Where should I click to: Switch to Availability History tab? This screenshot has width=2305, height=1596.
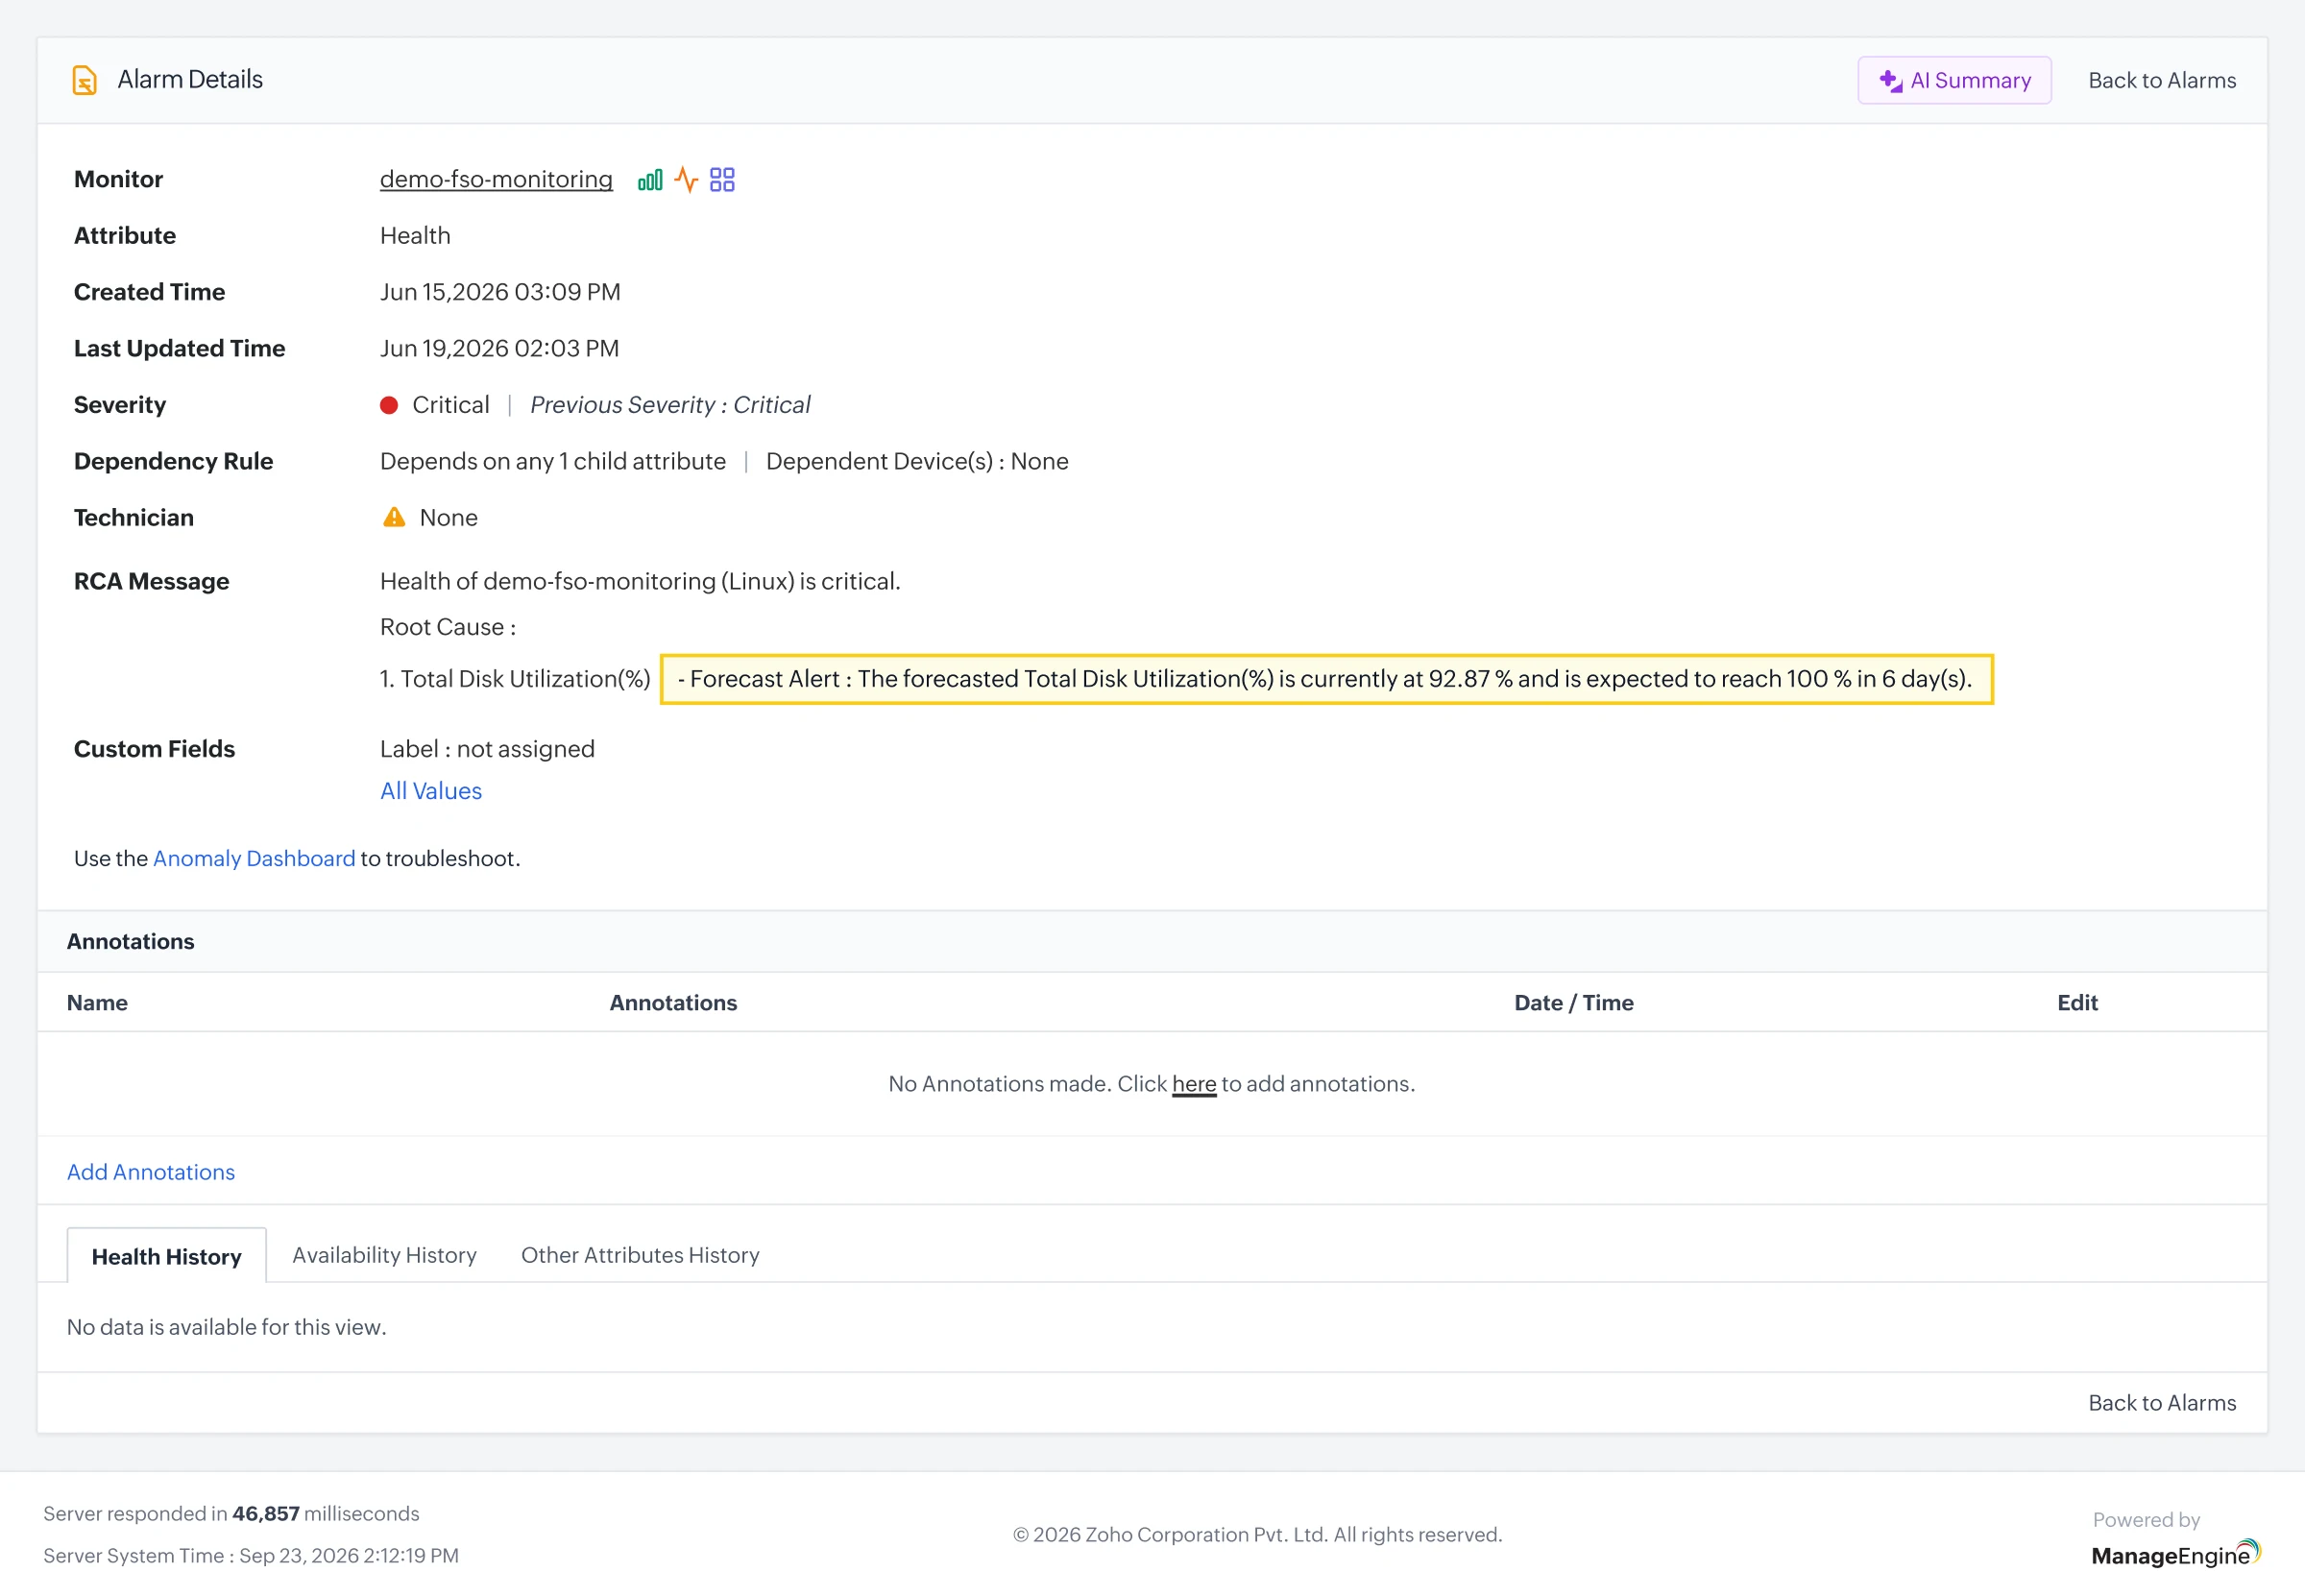(384, 1255)
